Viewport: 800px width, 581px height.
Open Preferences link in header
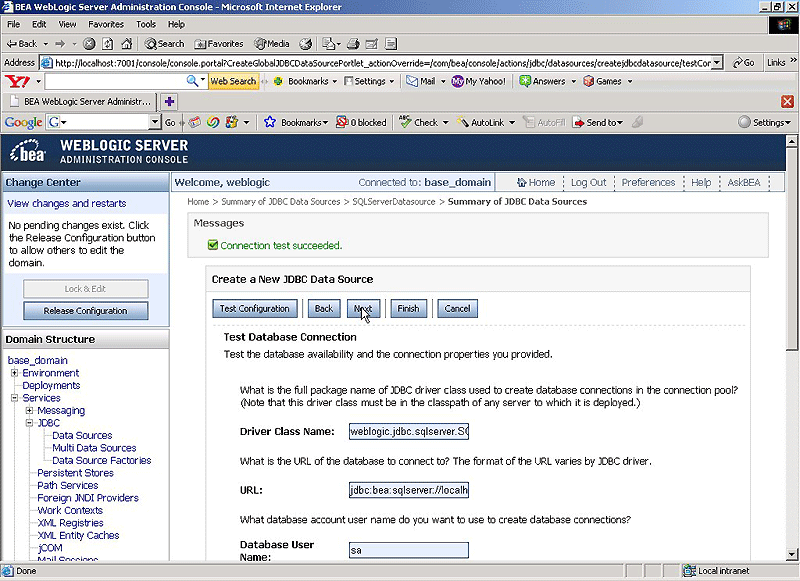pyautogui.click(x=648, y=182)
